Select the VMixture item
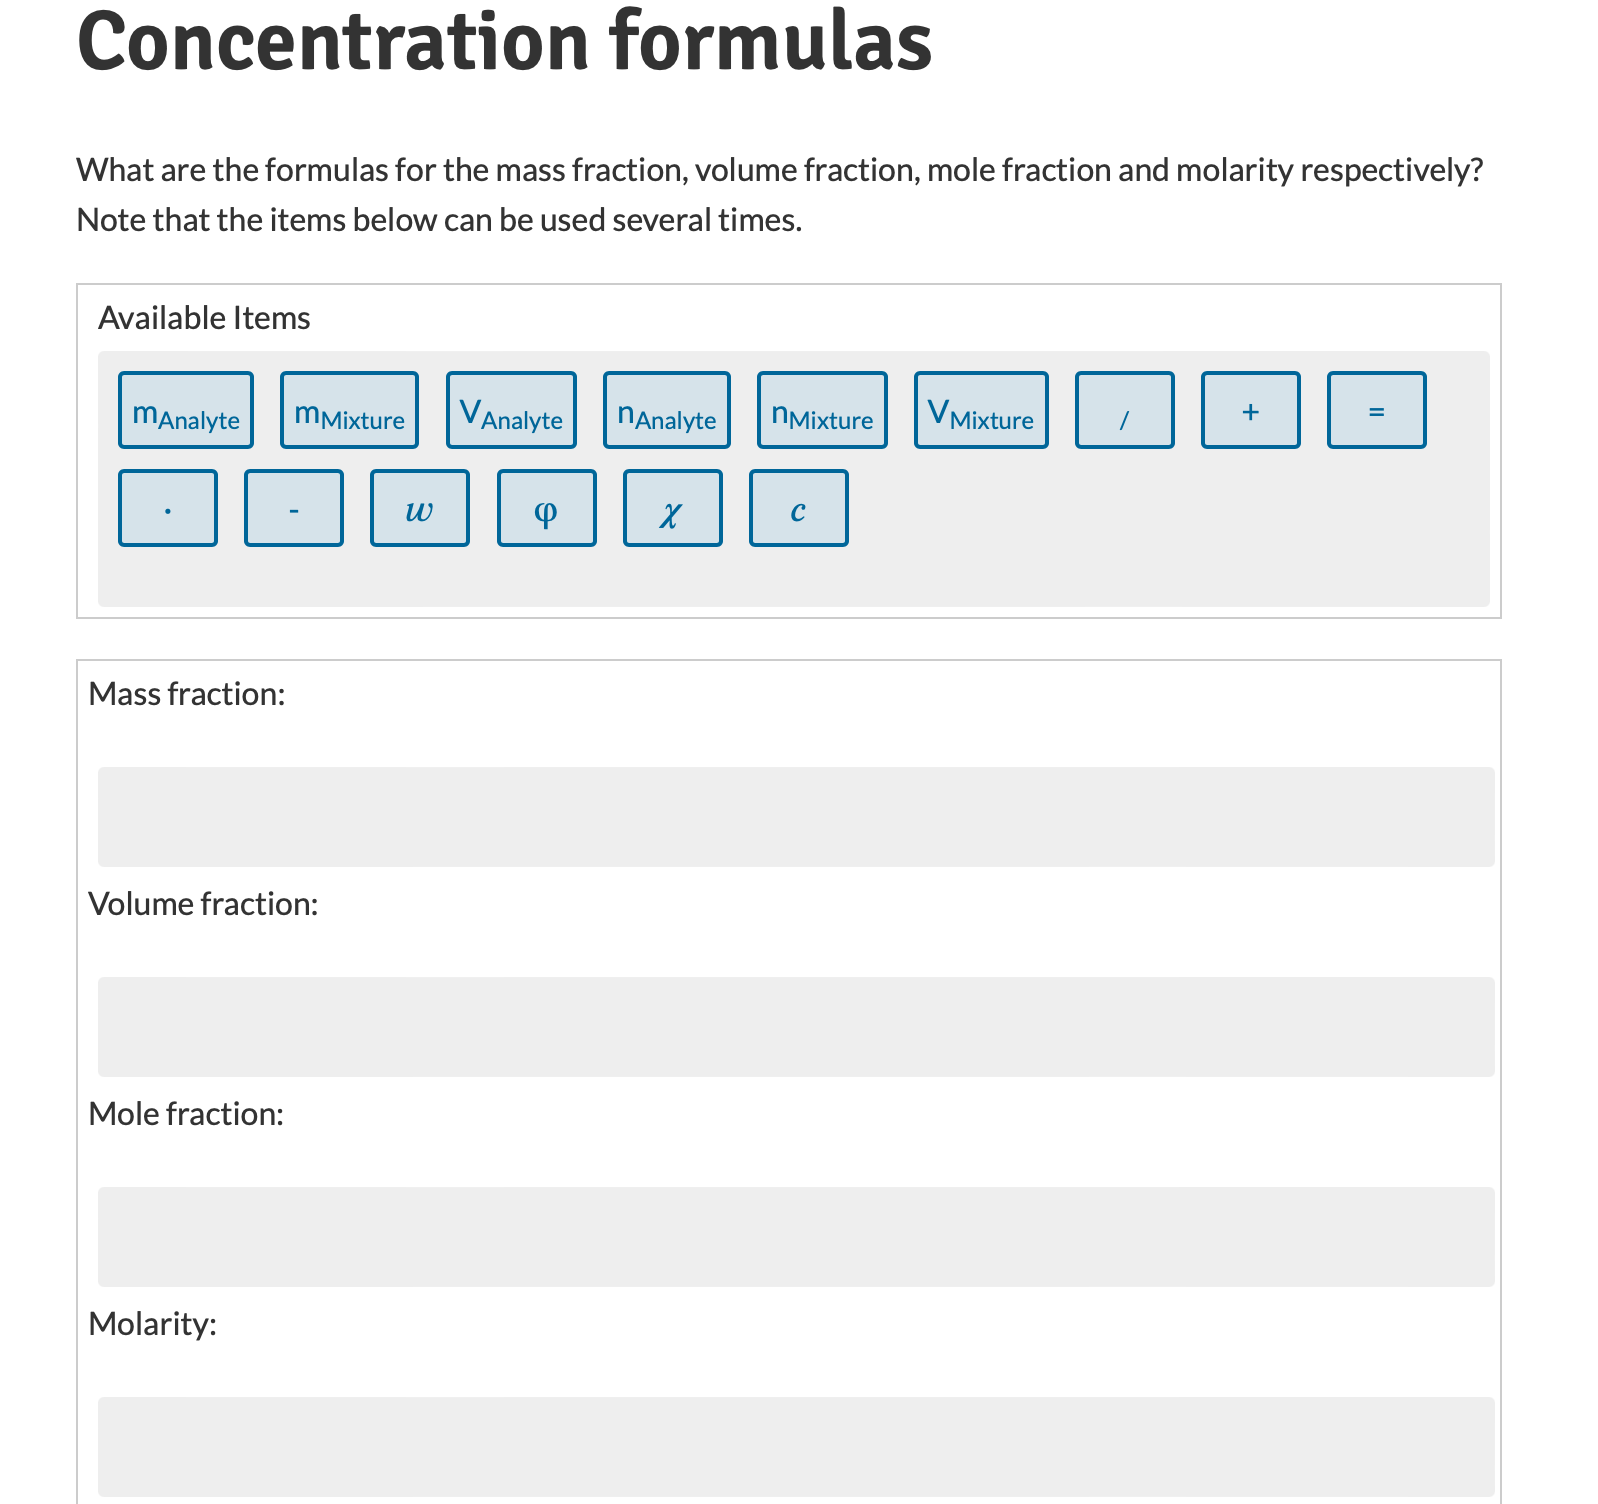This screenshot has height=1504, width=1598. tap(980, 409)
